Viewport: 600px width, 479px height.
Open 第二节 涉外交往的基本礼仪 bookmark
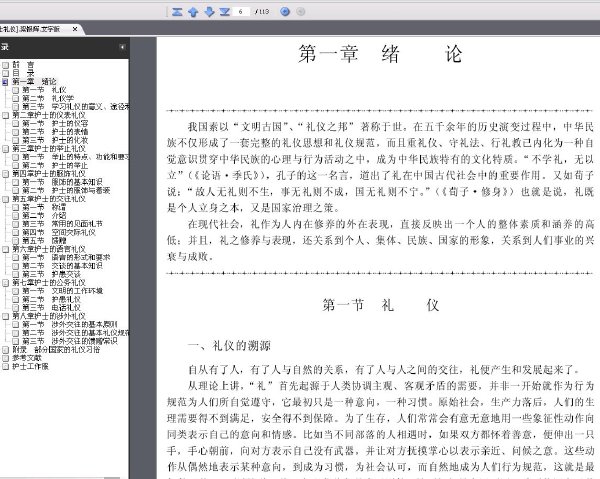pyautogui.click(x=75, y=333)
